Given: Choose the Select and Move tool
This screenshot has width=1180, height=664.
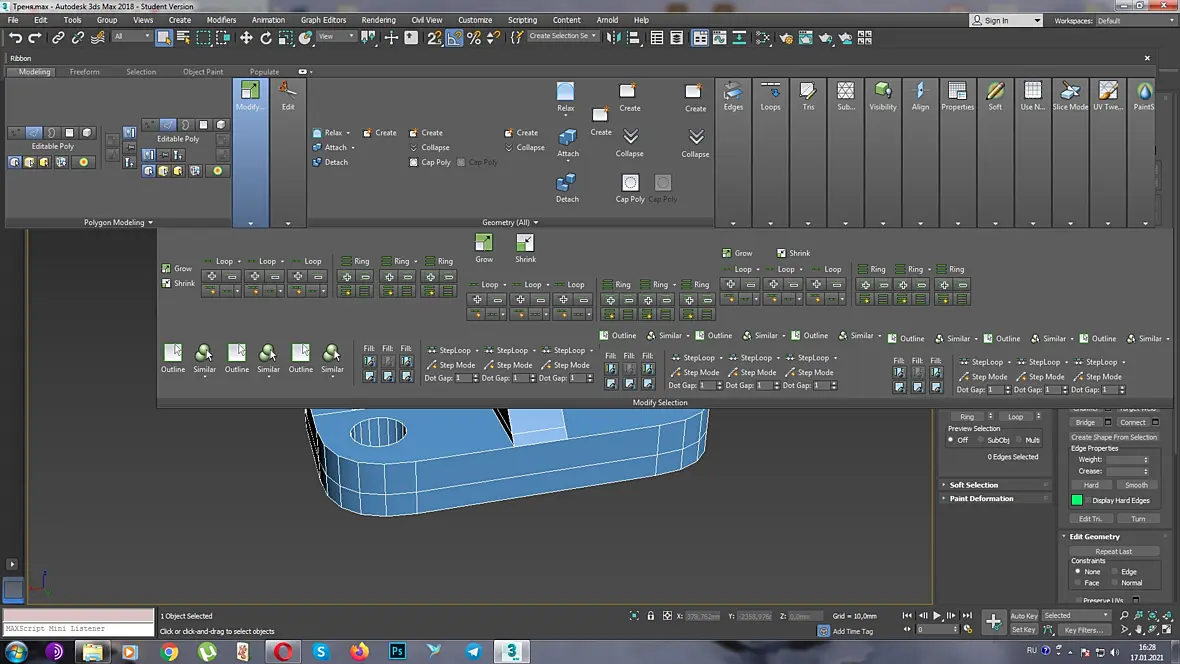Looking at the screenshot, I should tap(246, 38).
